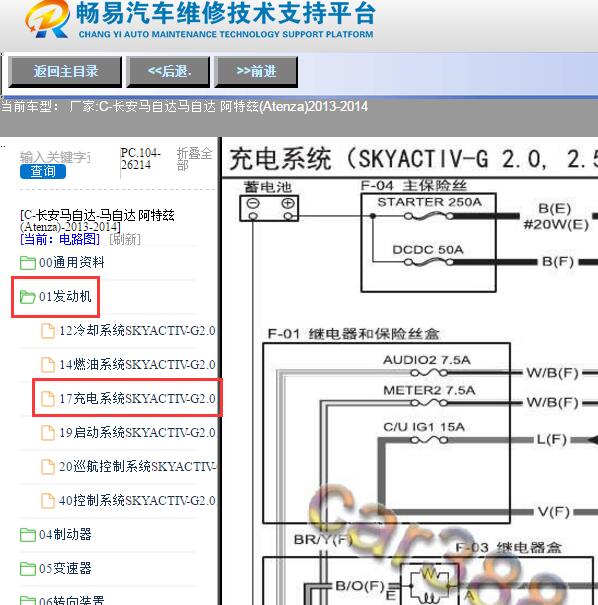598x605 pixels.
Task: Open 17充电系统SKYACTIV-G2.0 diagram entry
Action: tap(137, 399)
